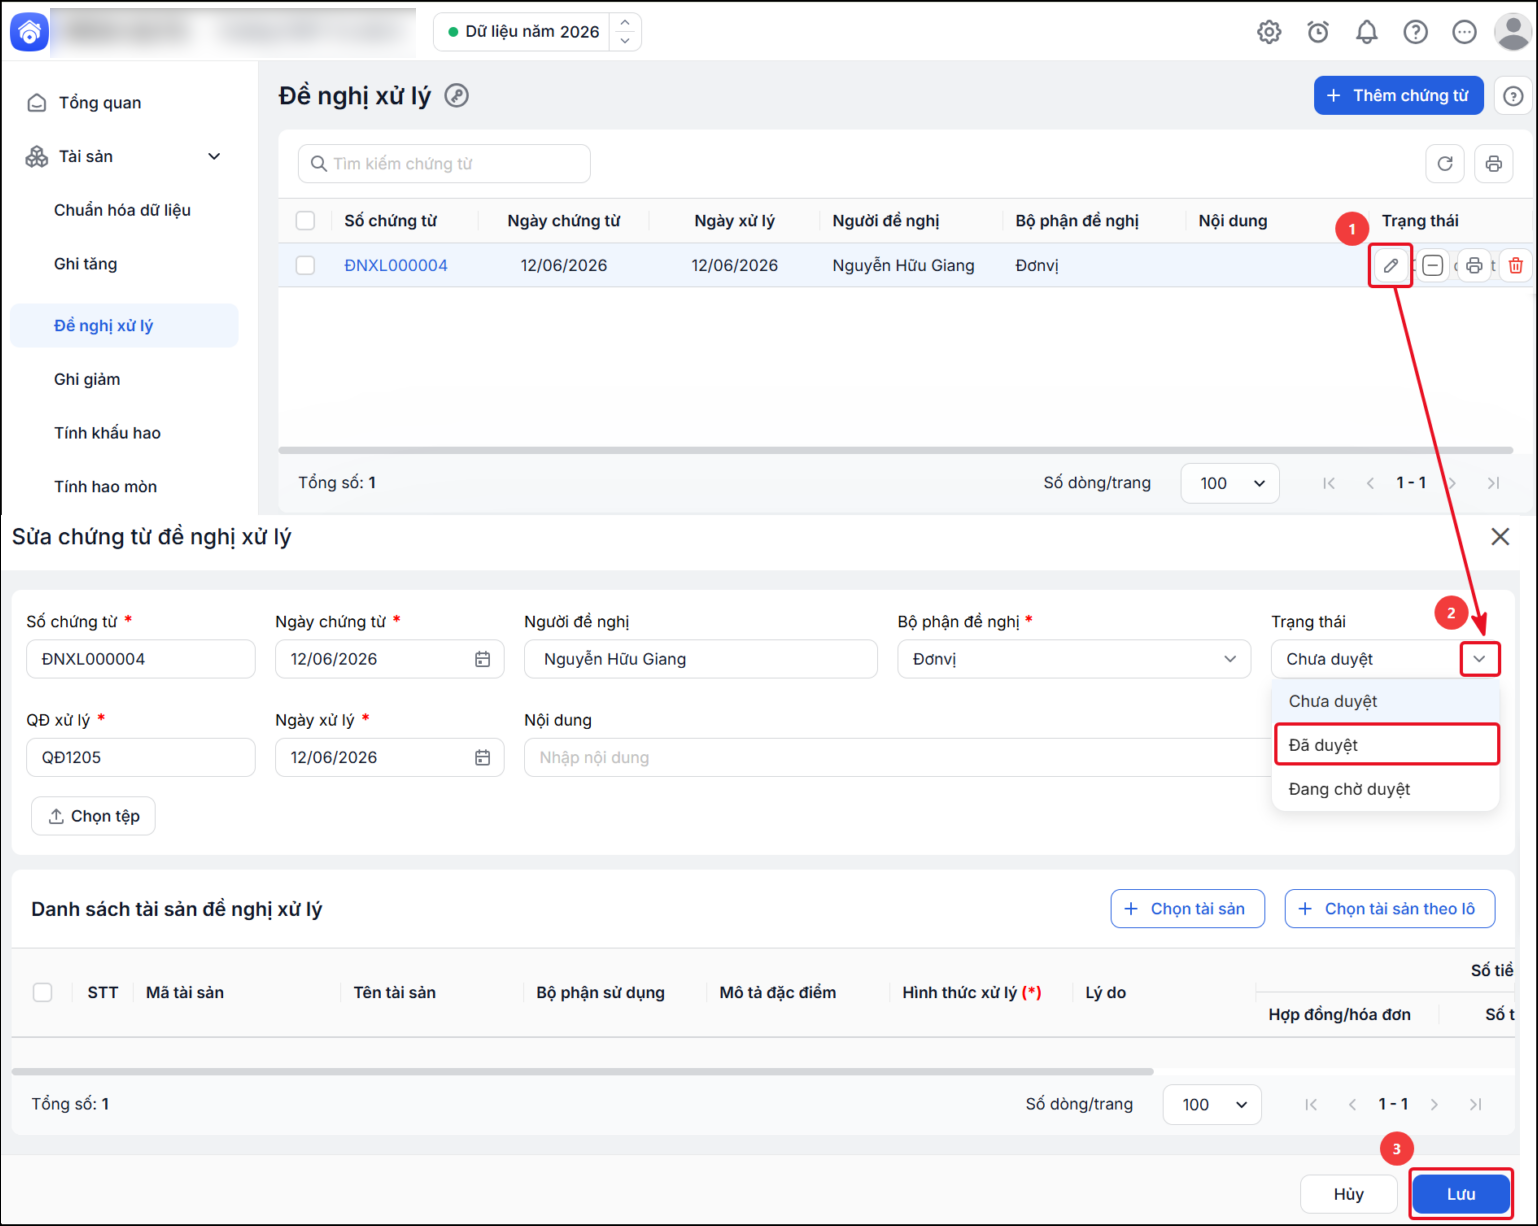Open the alarm clock reminders icon
The width and height of the screenshot is (1538, 1226).
pyautogui.click(x=1318, y=32)
